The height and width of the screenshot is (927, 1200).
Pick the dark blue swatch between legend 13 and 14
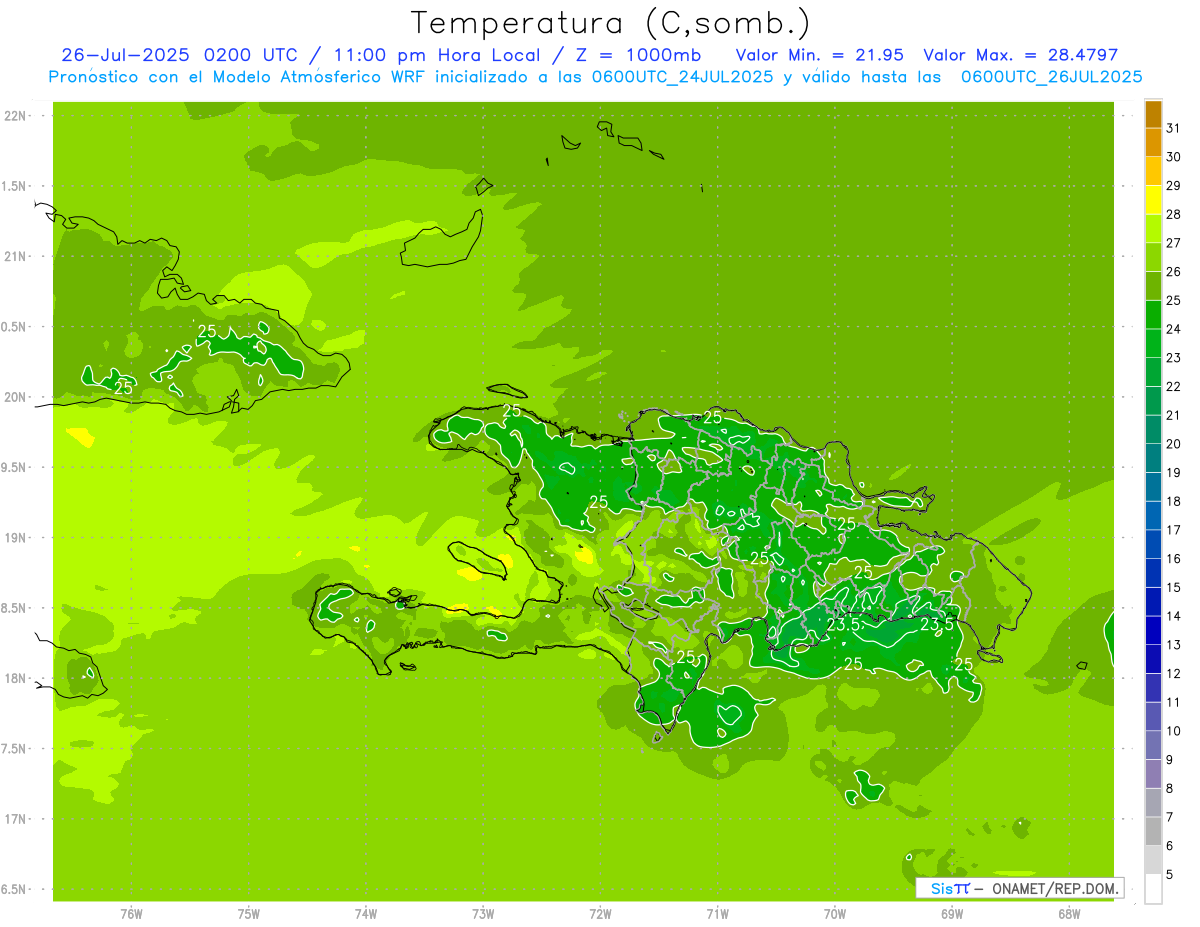tap(1153, 631)
